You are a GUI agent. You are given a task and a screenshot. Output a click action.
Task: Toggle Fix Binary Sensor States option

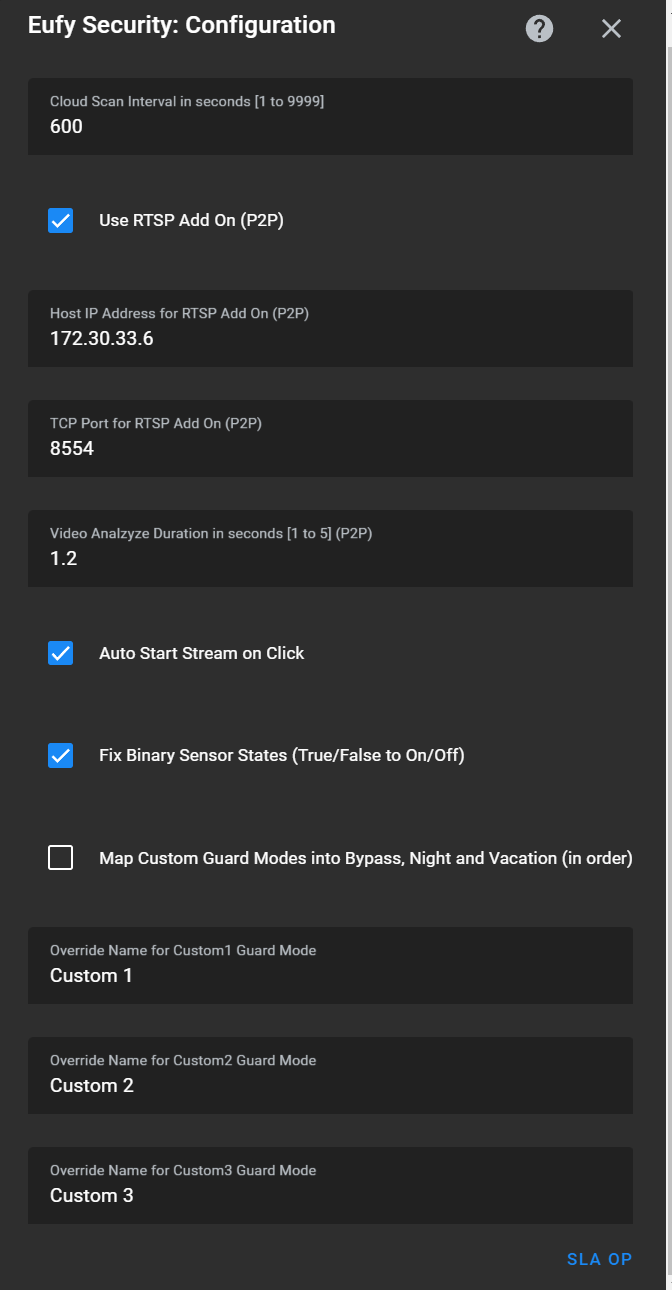(x=60, y=755)
